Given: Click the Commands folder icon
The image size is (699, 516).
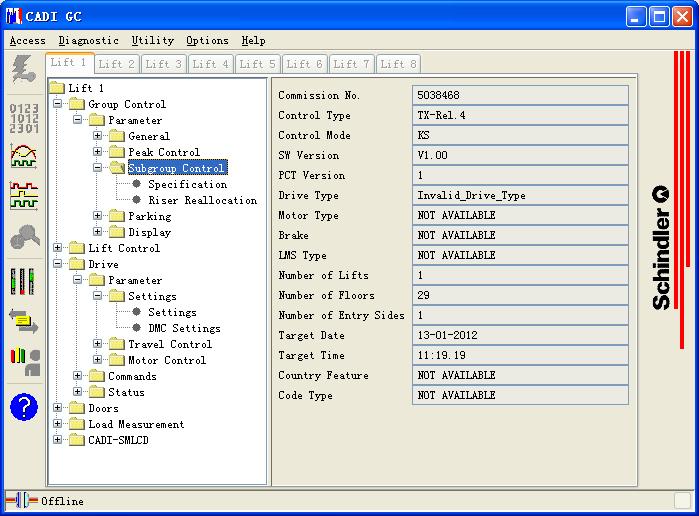Looking at the screenshot, I should [x=97, y=376].
